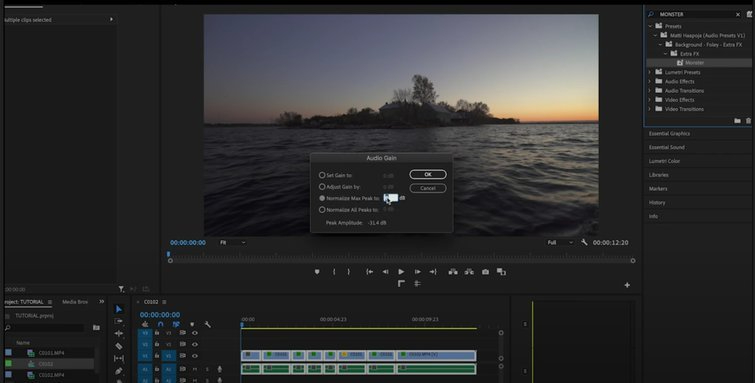The height and width of the screenshot is (383, 755).
Task: Lock the V3 track
Action: (157, 333)
